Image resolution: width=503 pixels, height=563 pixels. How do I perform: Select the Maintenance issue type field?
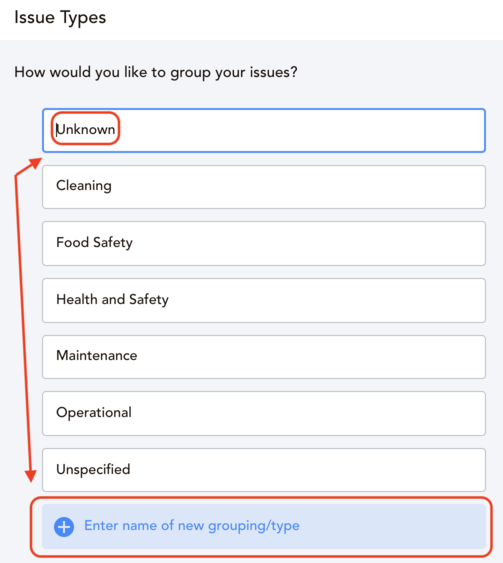coord(264,357)
